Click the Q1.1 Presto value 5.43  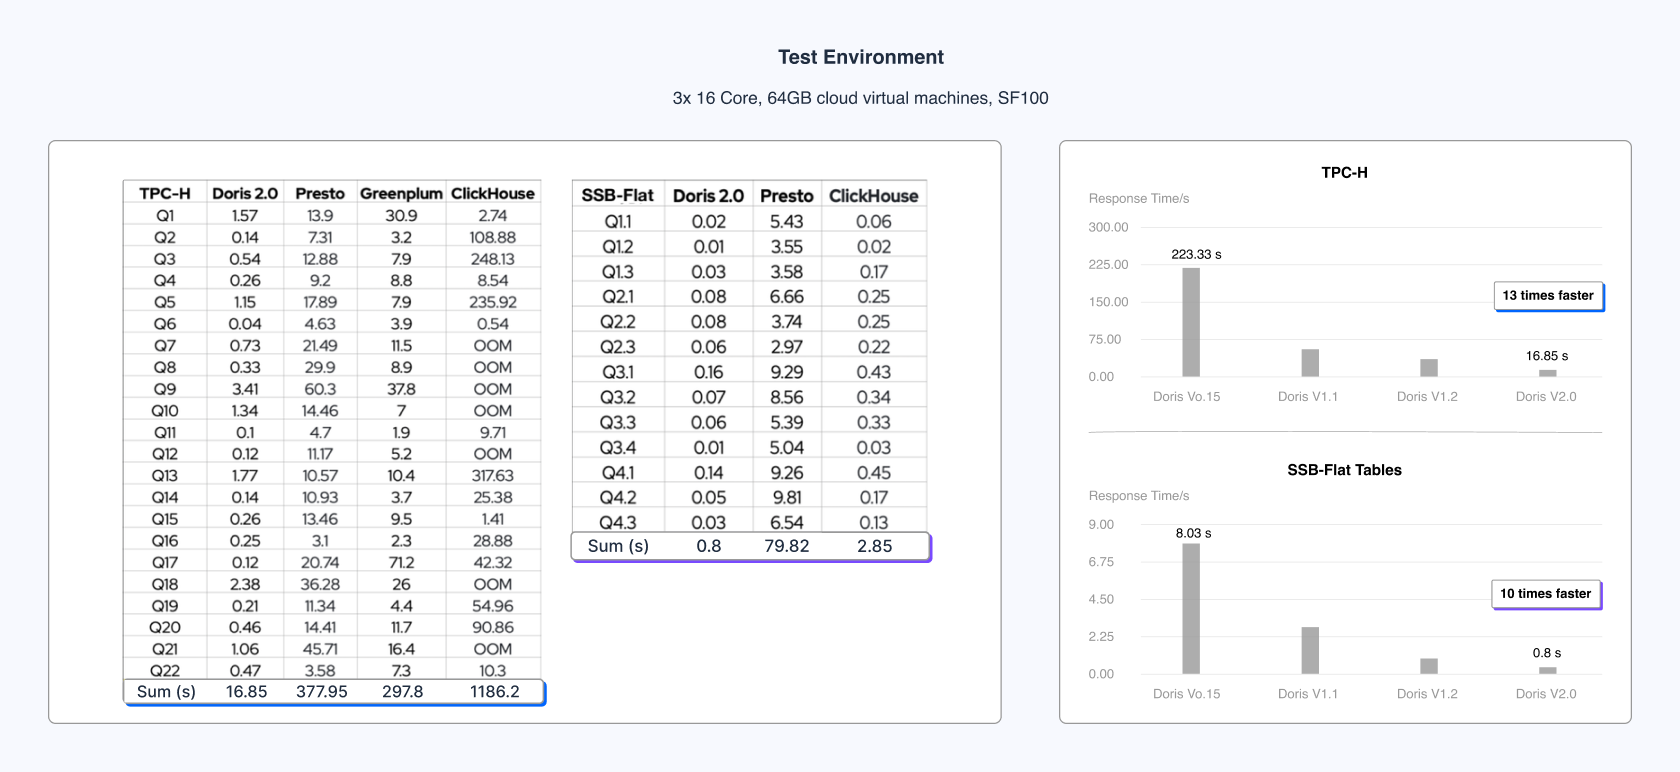[x=787, y=222]
